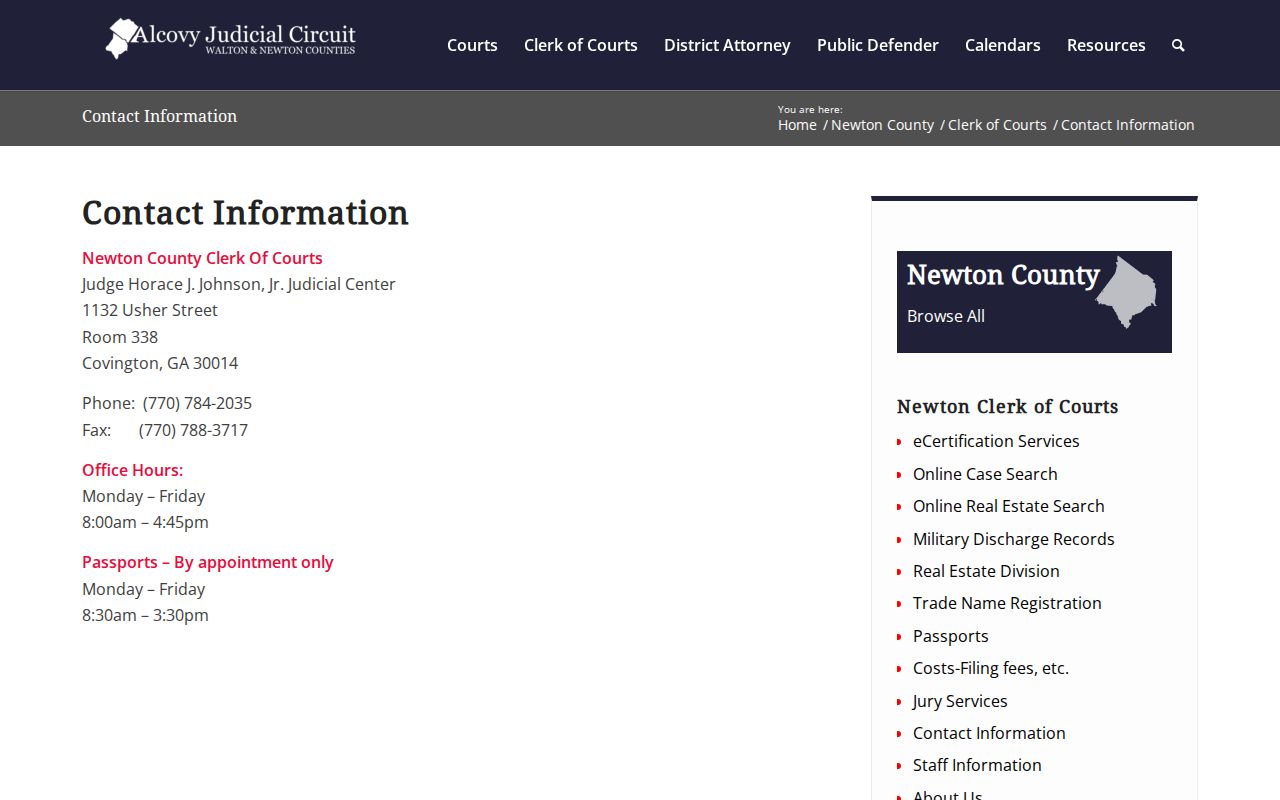Click the Contact Information gray bar title
The image size is (1280, 800).
[x=159, y=116]
